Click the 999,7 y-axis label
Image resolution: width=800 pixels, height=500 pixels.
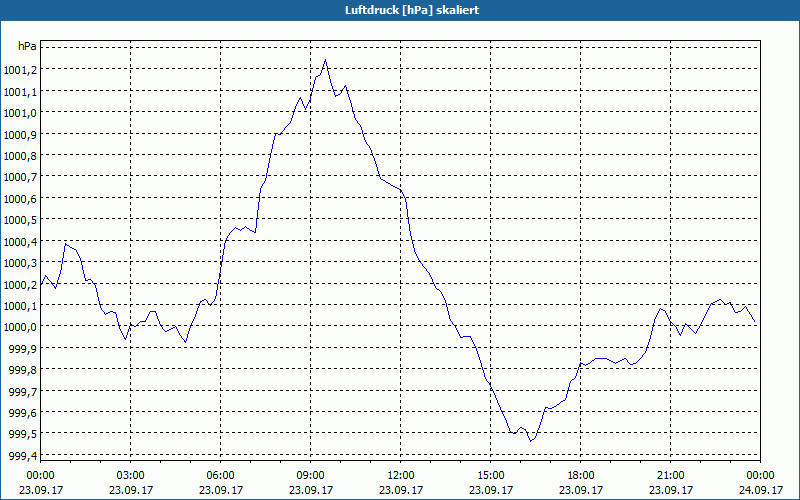coord(23,392)
